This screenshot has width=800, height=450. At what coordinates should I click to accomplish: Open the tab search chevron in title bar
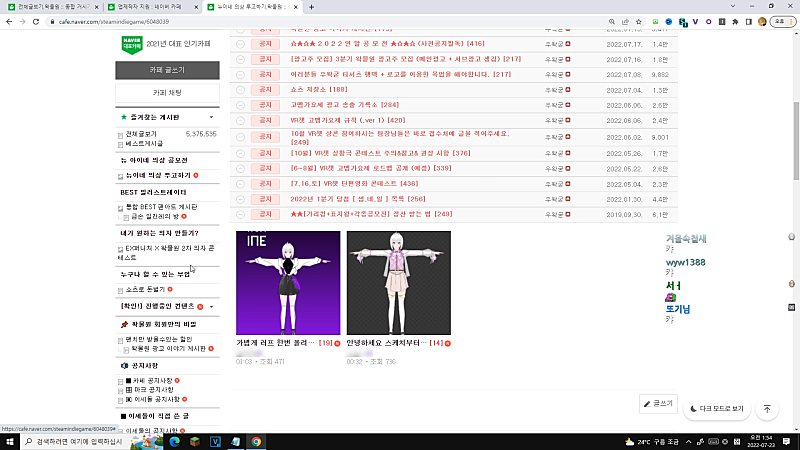tap(733, 6)
